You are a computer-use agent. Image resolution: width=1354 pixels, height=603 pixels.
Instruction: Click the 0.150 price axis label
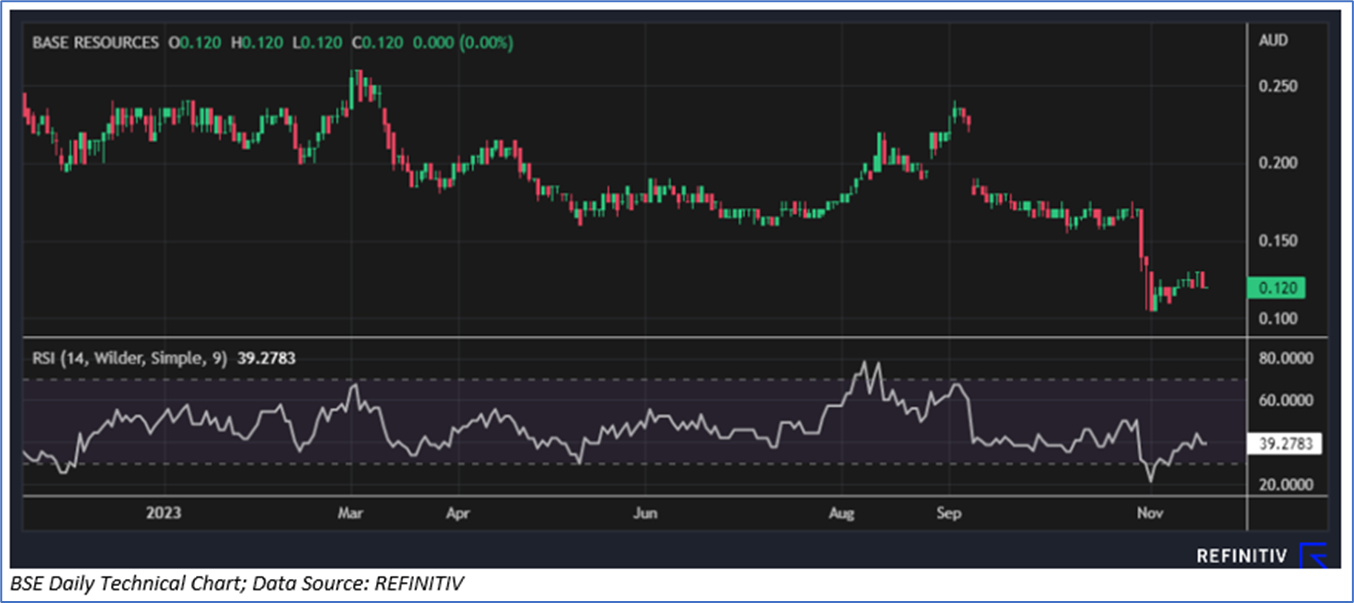(x=1278, y=241)
